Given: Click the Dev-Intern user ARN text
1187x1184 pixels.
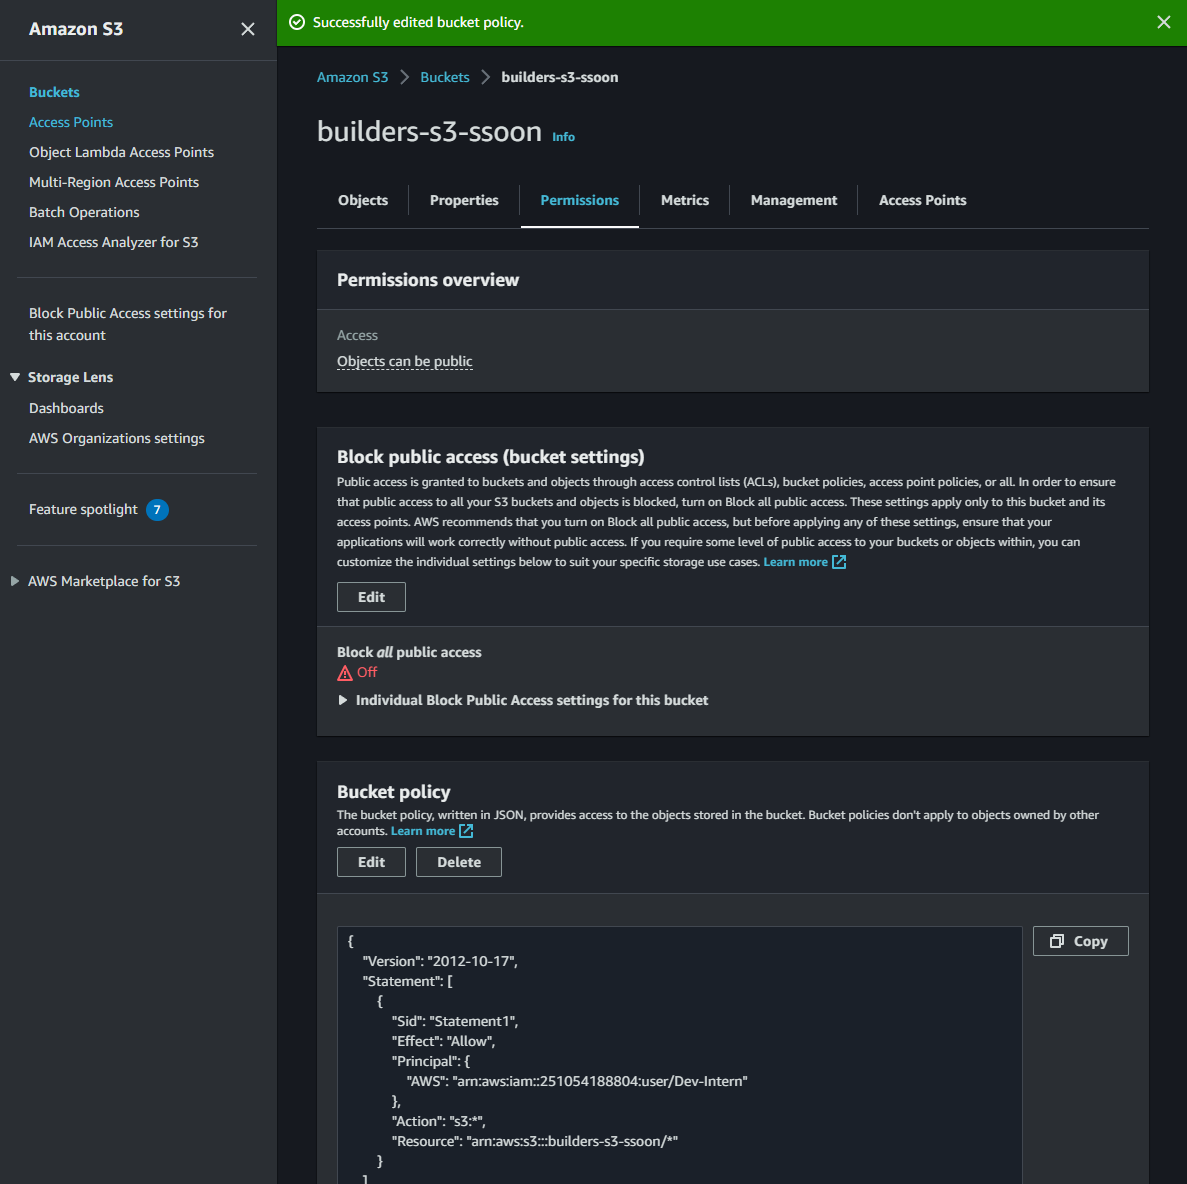Looking at the screenshot, I should pyautogui.click(x=600, y=1082).
